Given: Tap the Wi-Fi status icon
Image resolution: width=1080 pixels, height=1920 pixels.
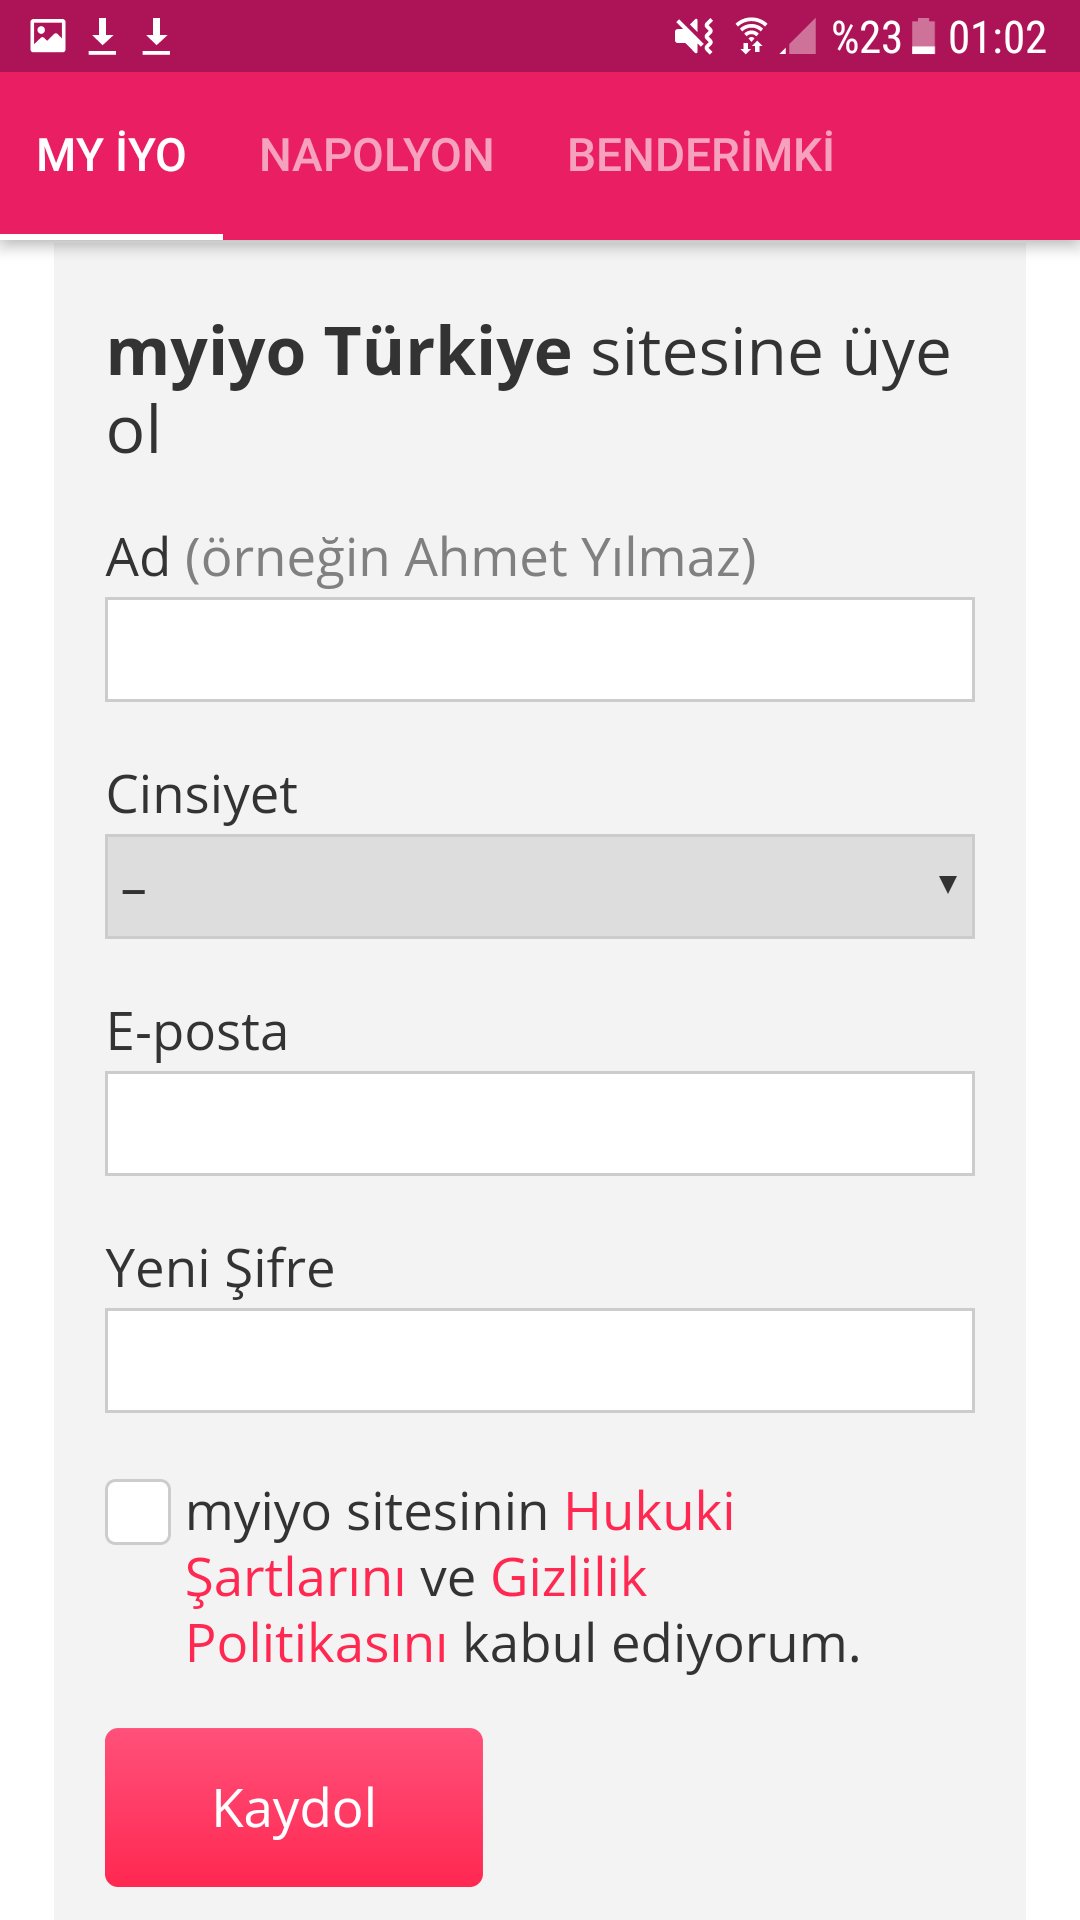Looking at the screenshot, I should [751, 37].
